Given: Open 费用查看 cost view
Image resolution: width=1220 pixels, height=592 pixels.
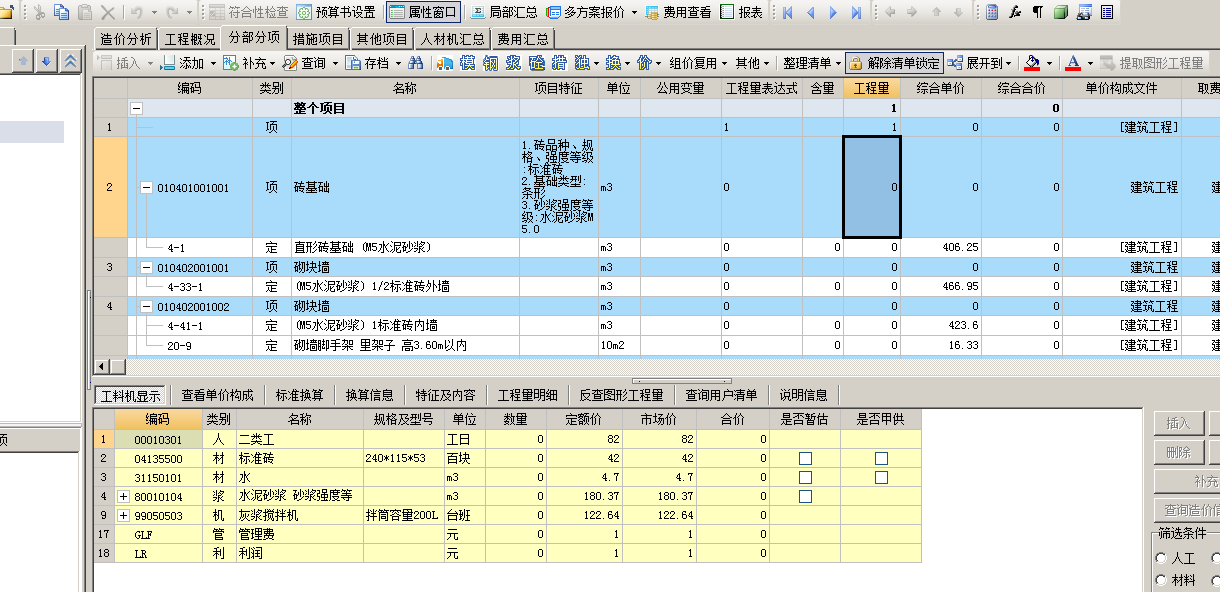Looking at the screenshot, I should [679, 12].
